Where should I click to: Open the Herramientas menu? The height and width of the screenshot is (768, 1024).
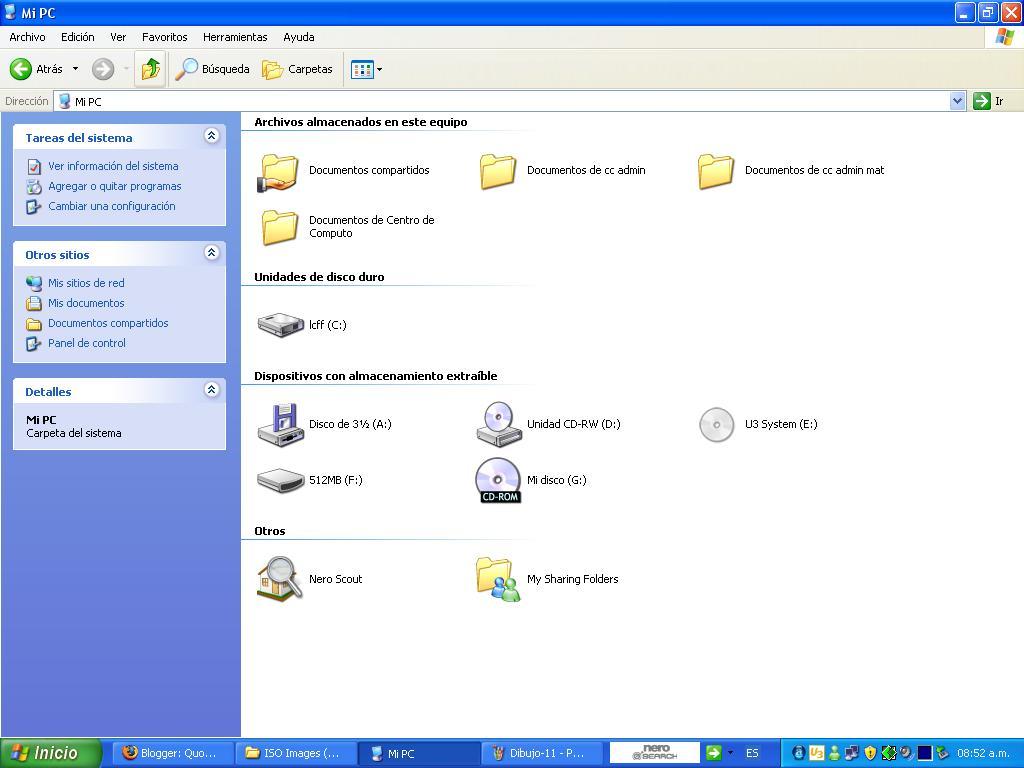[x=235, y=37]
